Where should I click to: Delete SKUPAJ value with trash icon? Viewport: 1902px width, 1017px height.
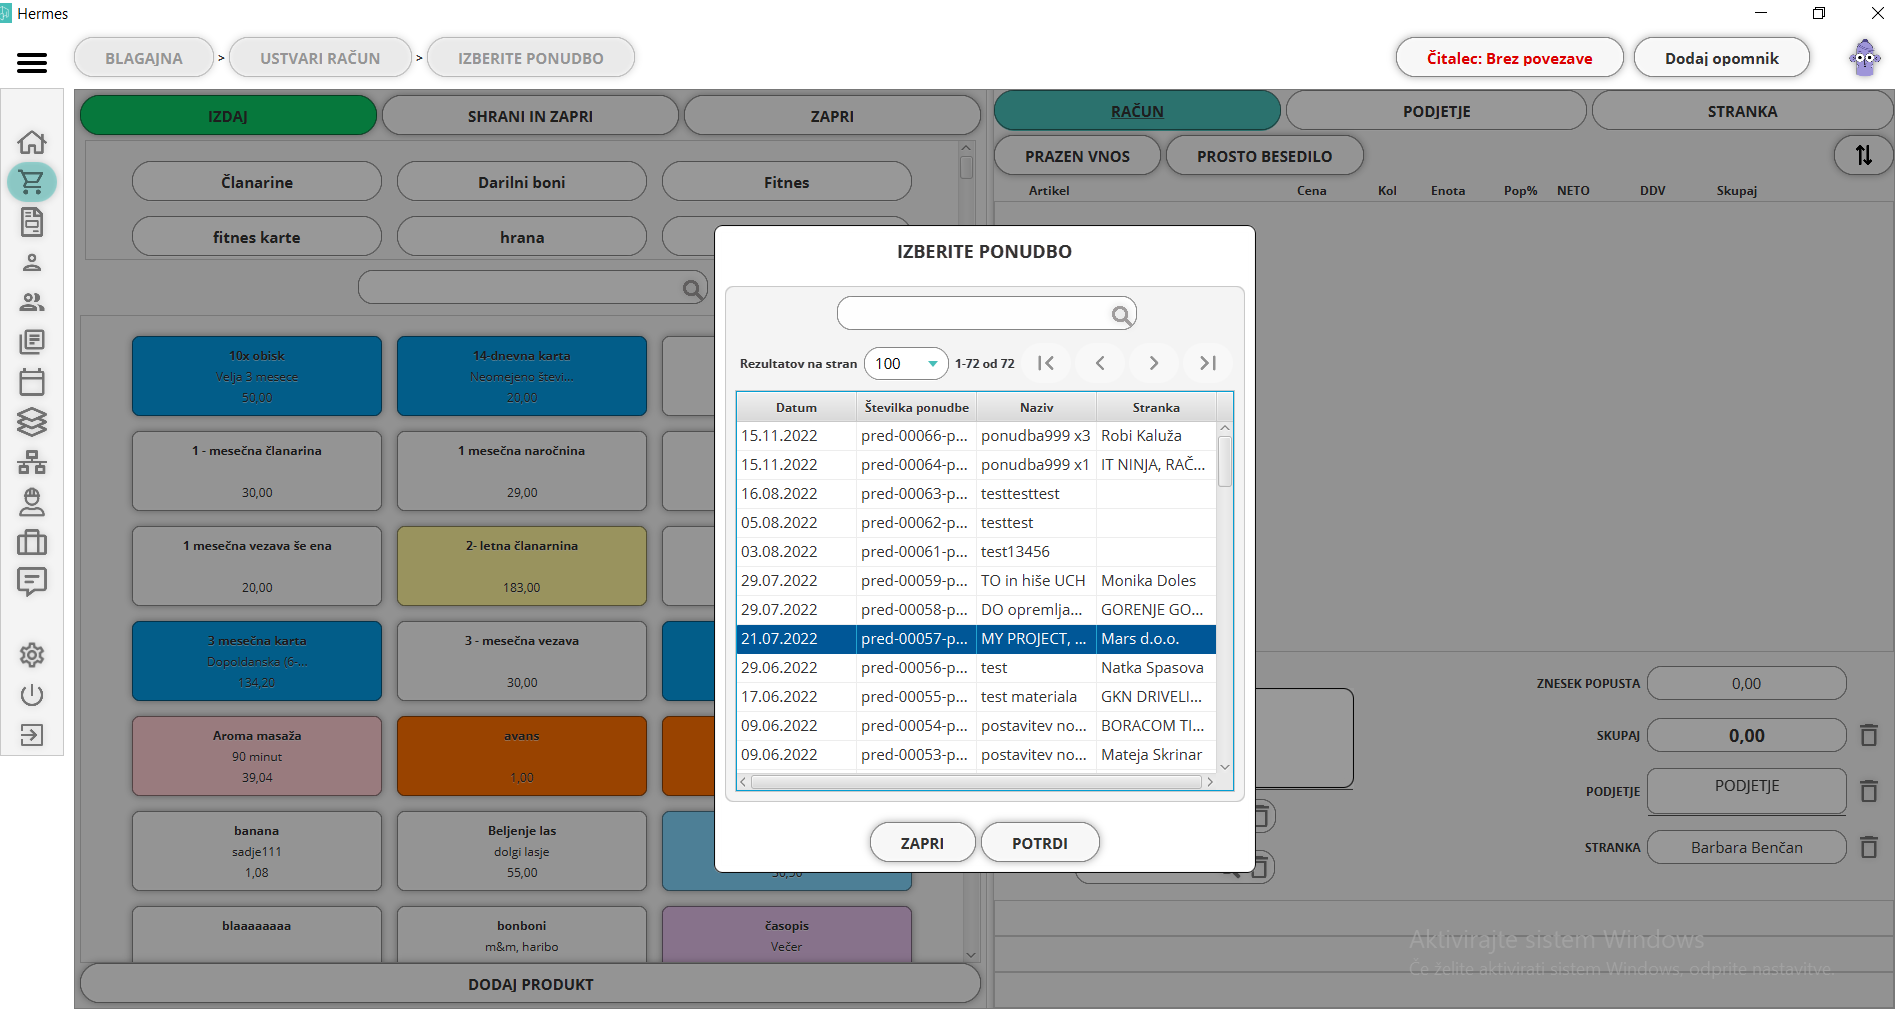pyautogui.click(x=1868, y=735)
